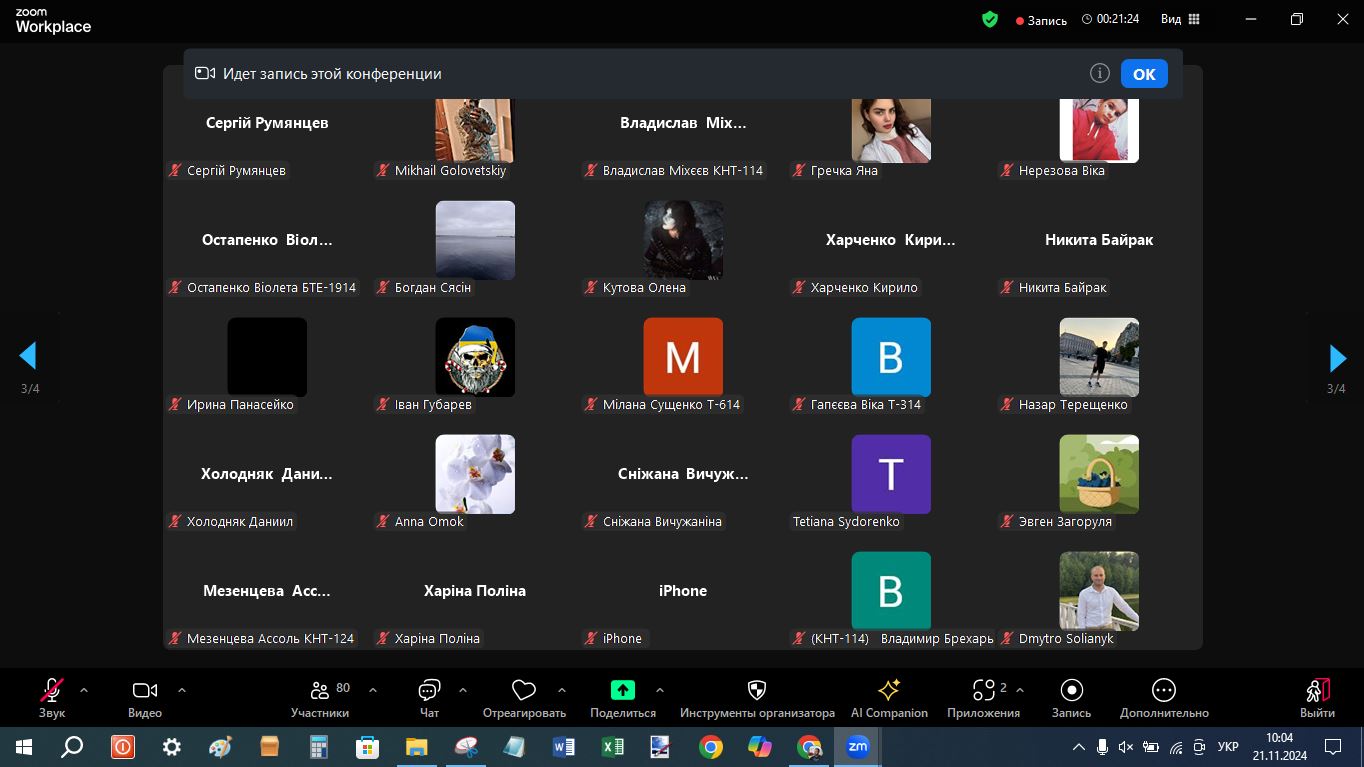Click OK on recording notification
Image resolution: width=1364 pixels, height=767 pixels.
pyautogui.click(x=1144, y=74)
